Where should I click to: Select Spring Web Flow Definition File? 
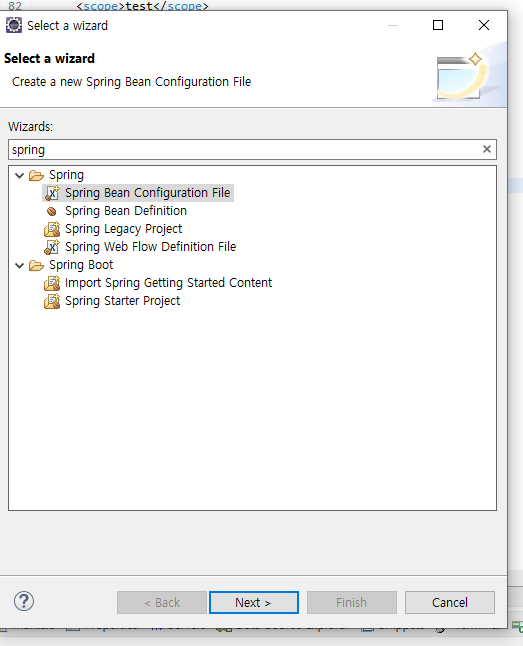[150, 247]
